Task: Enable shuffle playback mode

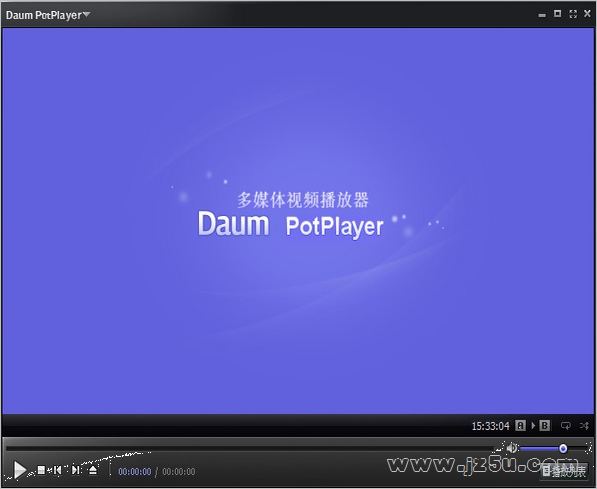Action: (x=584, y=425)
